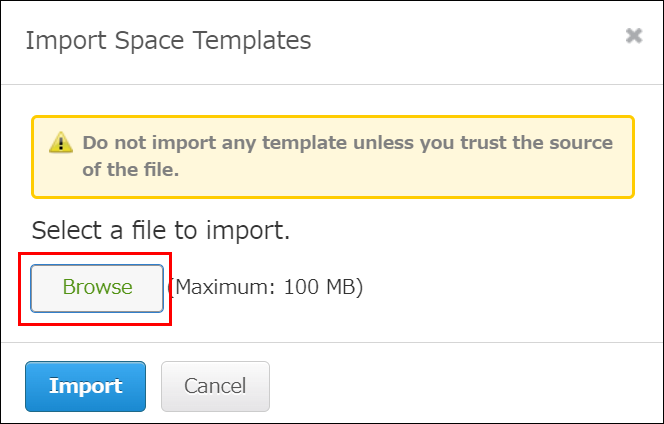The image size is (664, 424).
Task: Click the "Select a file to import." label
Action: click(161, 231)
